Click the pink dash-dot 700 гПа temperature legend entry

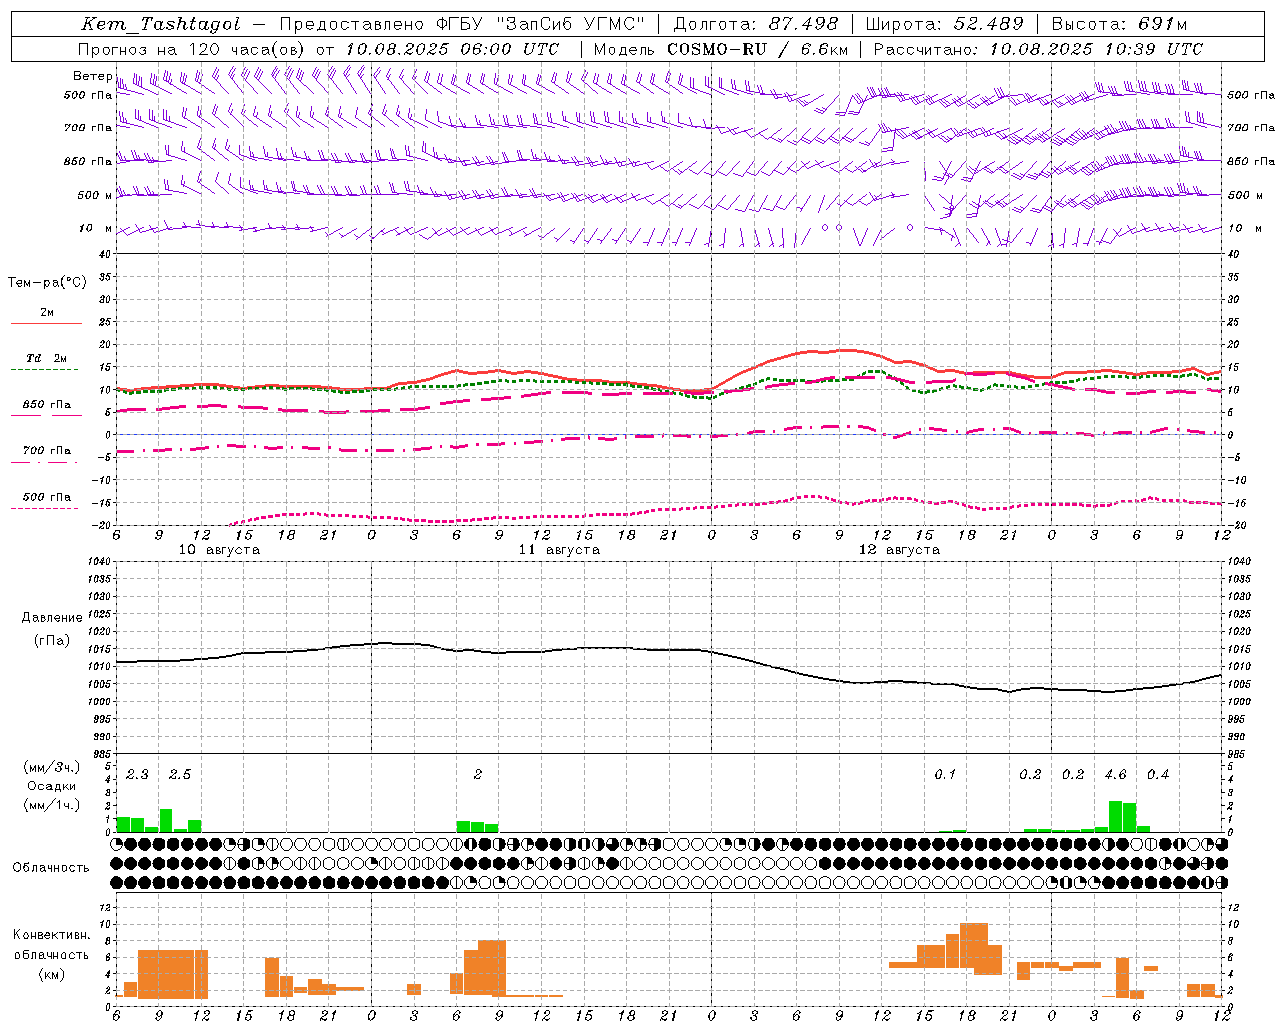pyautogui.click(x=46, y=455)
